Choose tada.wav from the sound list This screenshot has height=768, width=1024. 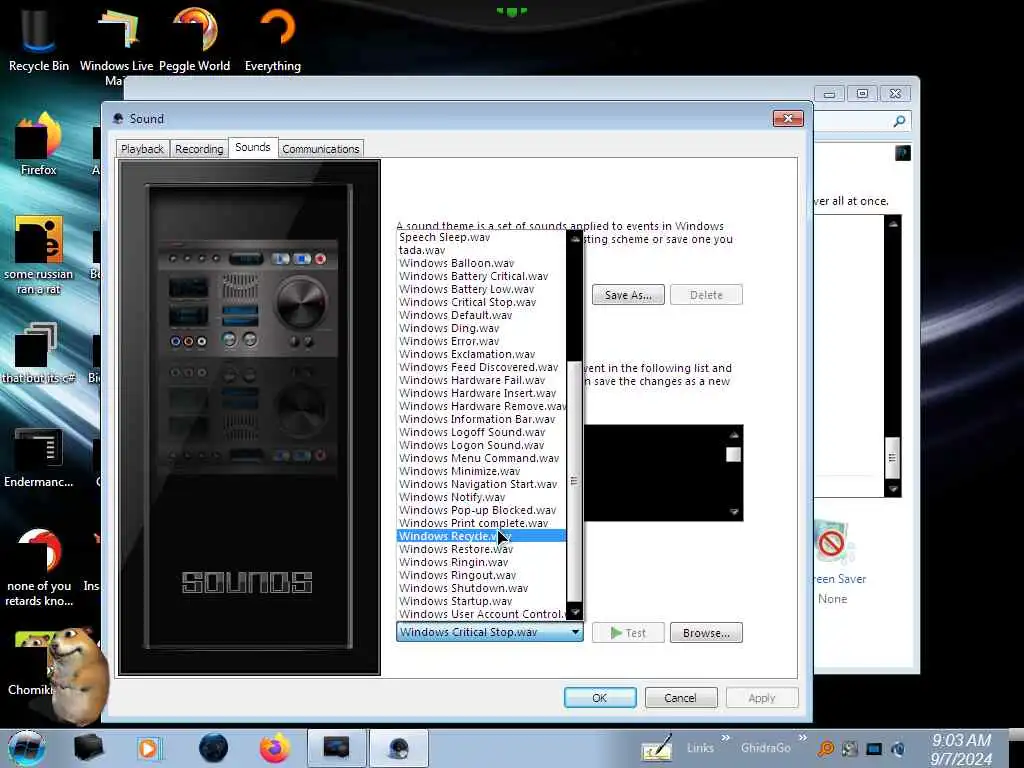(x=481, y=250)
